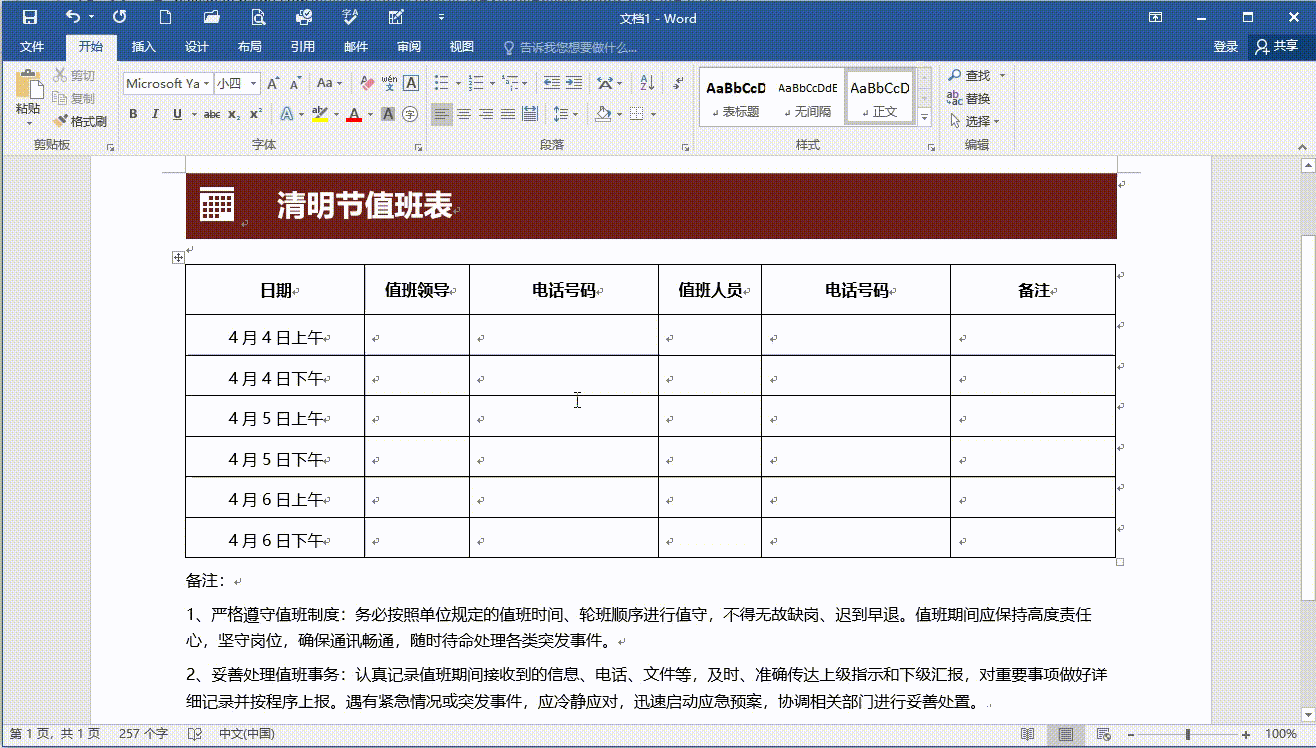Clear all formatting with the eraser icon

point(367,83)
